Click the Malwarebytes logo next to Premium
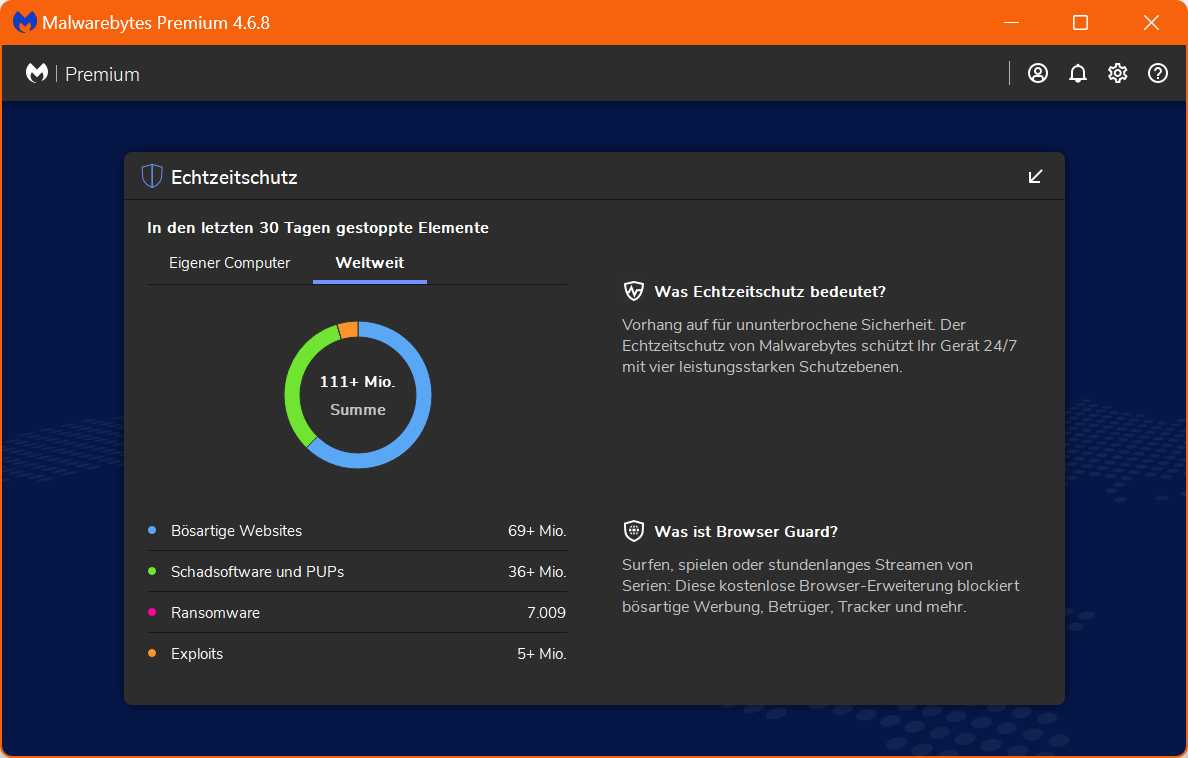Viewport: 1188px width, 758px height. click(x=36, y=72)
